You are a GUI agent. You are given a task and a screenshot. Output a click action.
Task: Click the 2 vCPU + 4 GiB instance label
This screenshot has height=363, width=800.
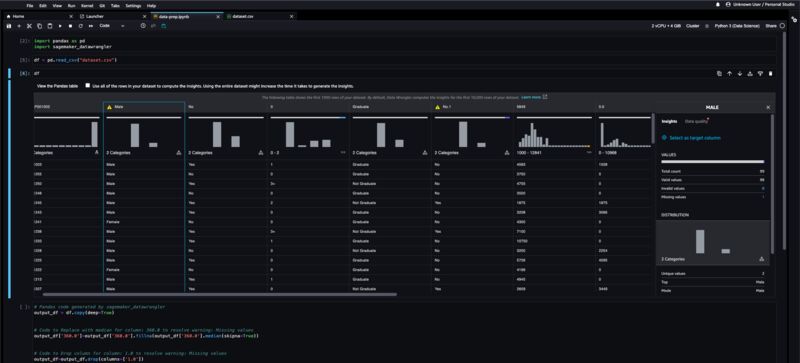pyautogui.click(x=666, y=26)
